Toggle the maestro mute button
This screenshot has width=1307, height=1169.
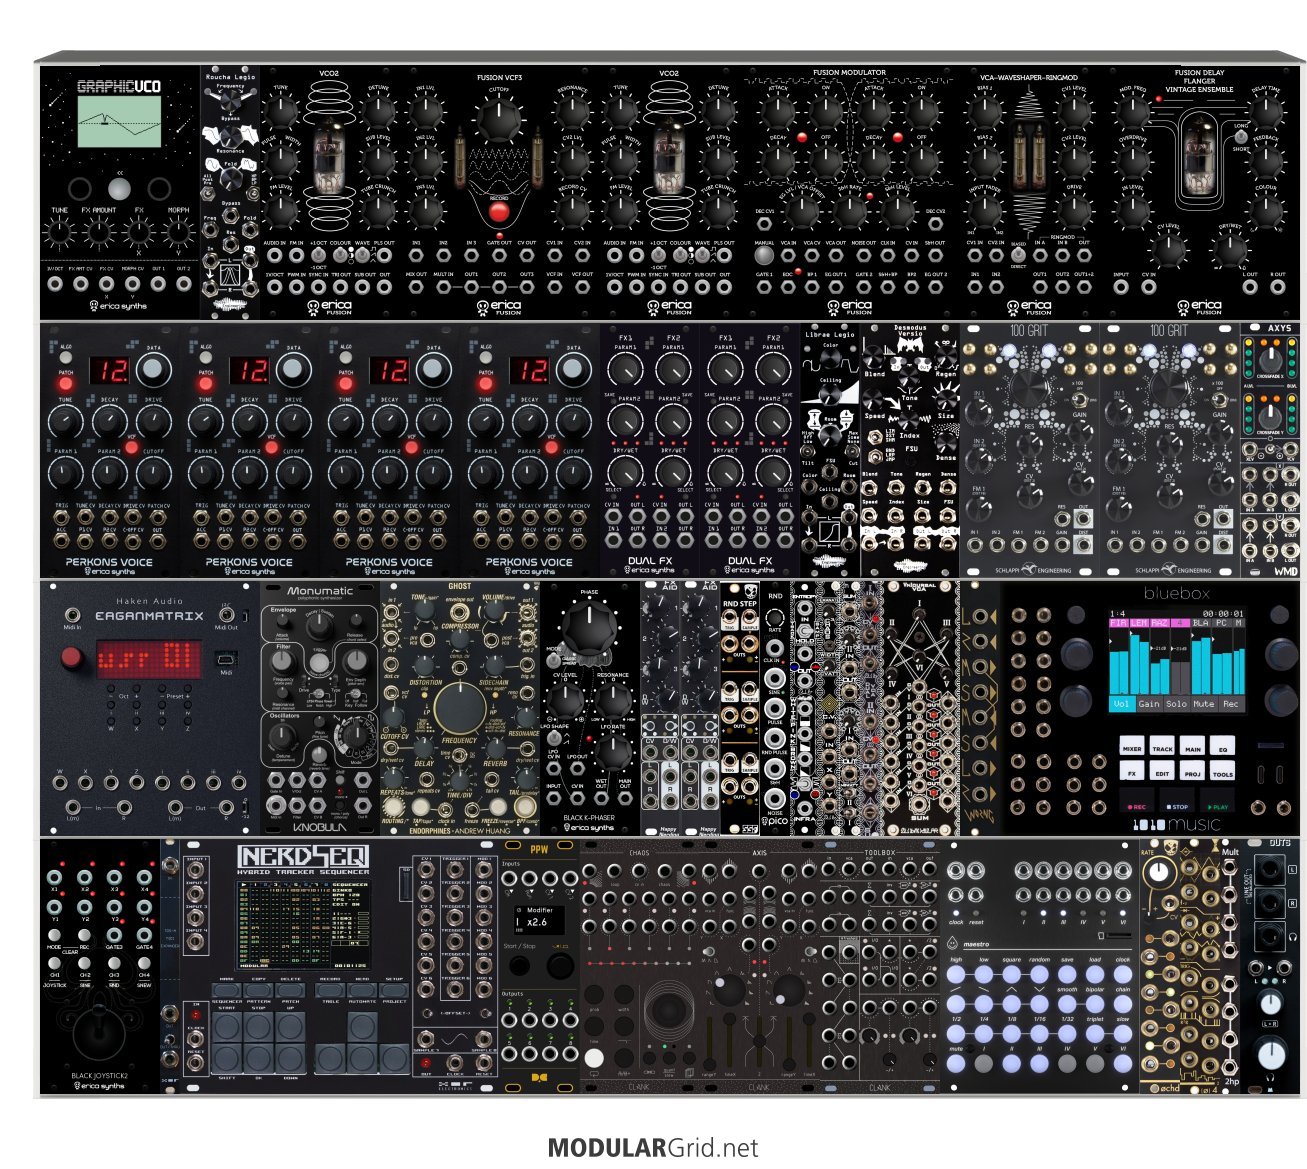coord(956,1063)
